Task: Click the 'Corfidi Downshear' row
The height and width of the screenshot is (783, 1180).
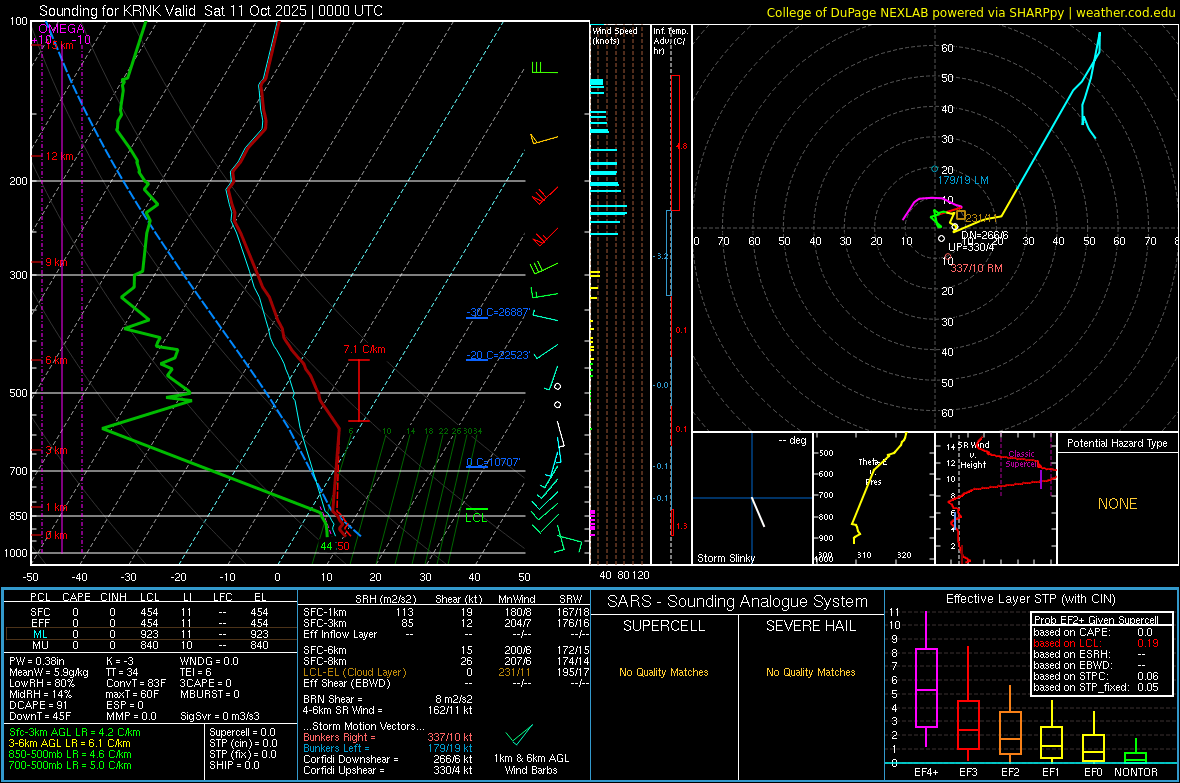Action: click(x=388, y=759)
